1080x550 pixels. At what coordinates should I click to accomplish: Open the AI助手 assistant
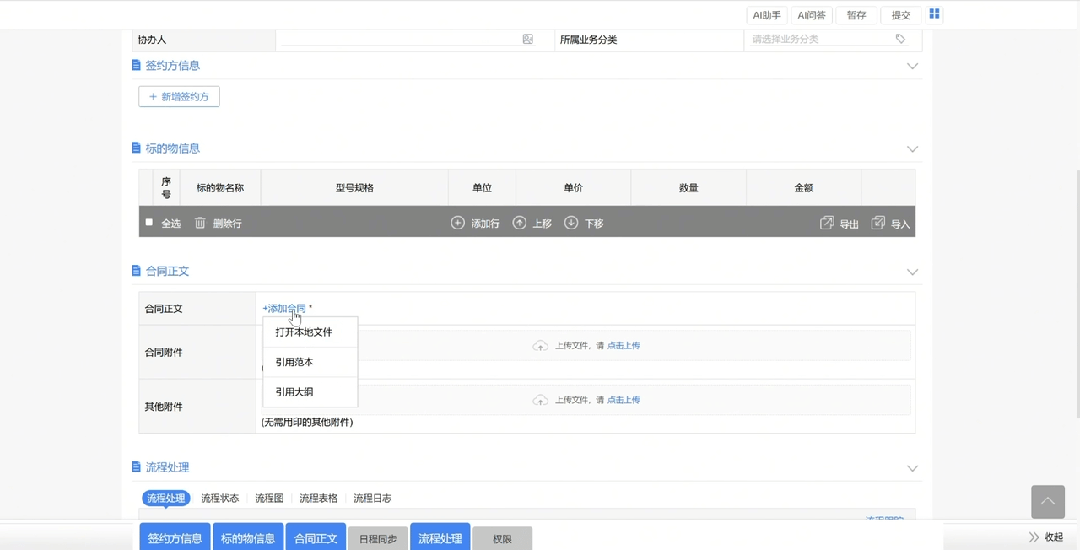767,15
